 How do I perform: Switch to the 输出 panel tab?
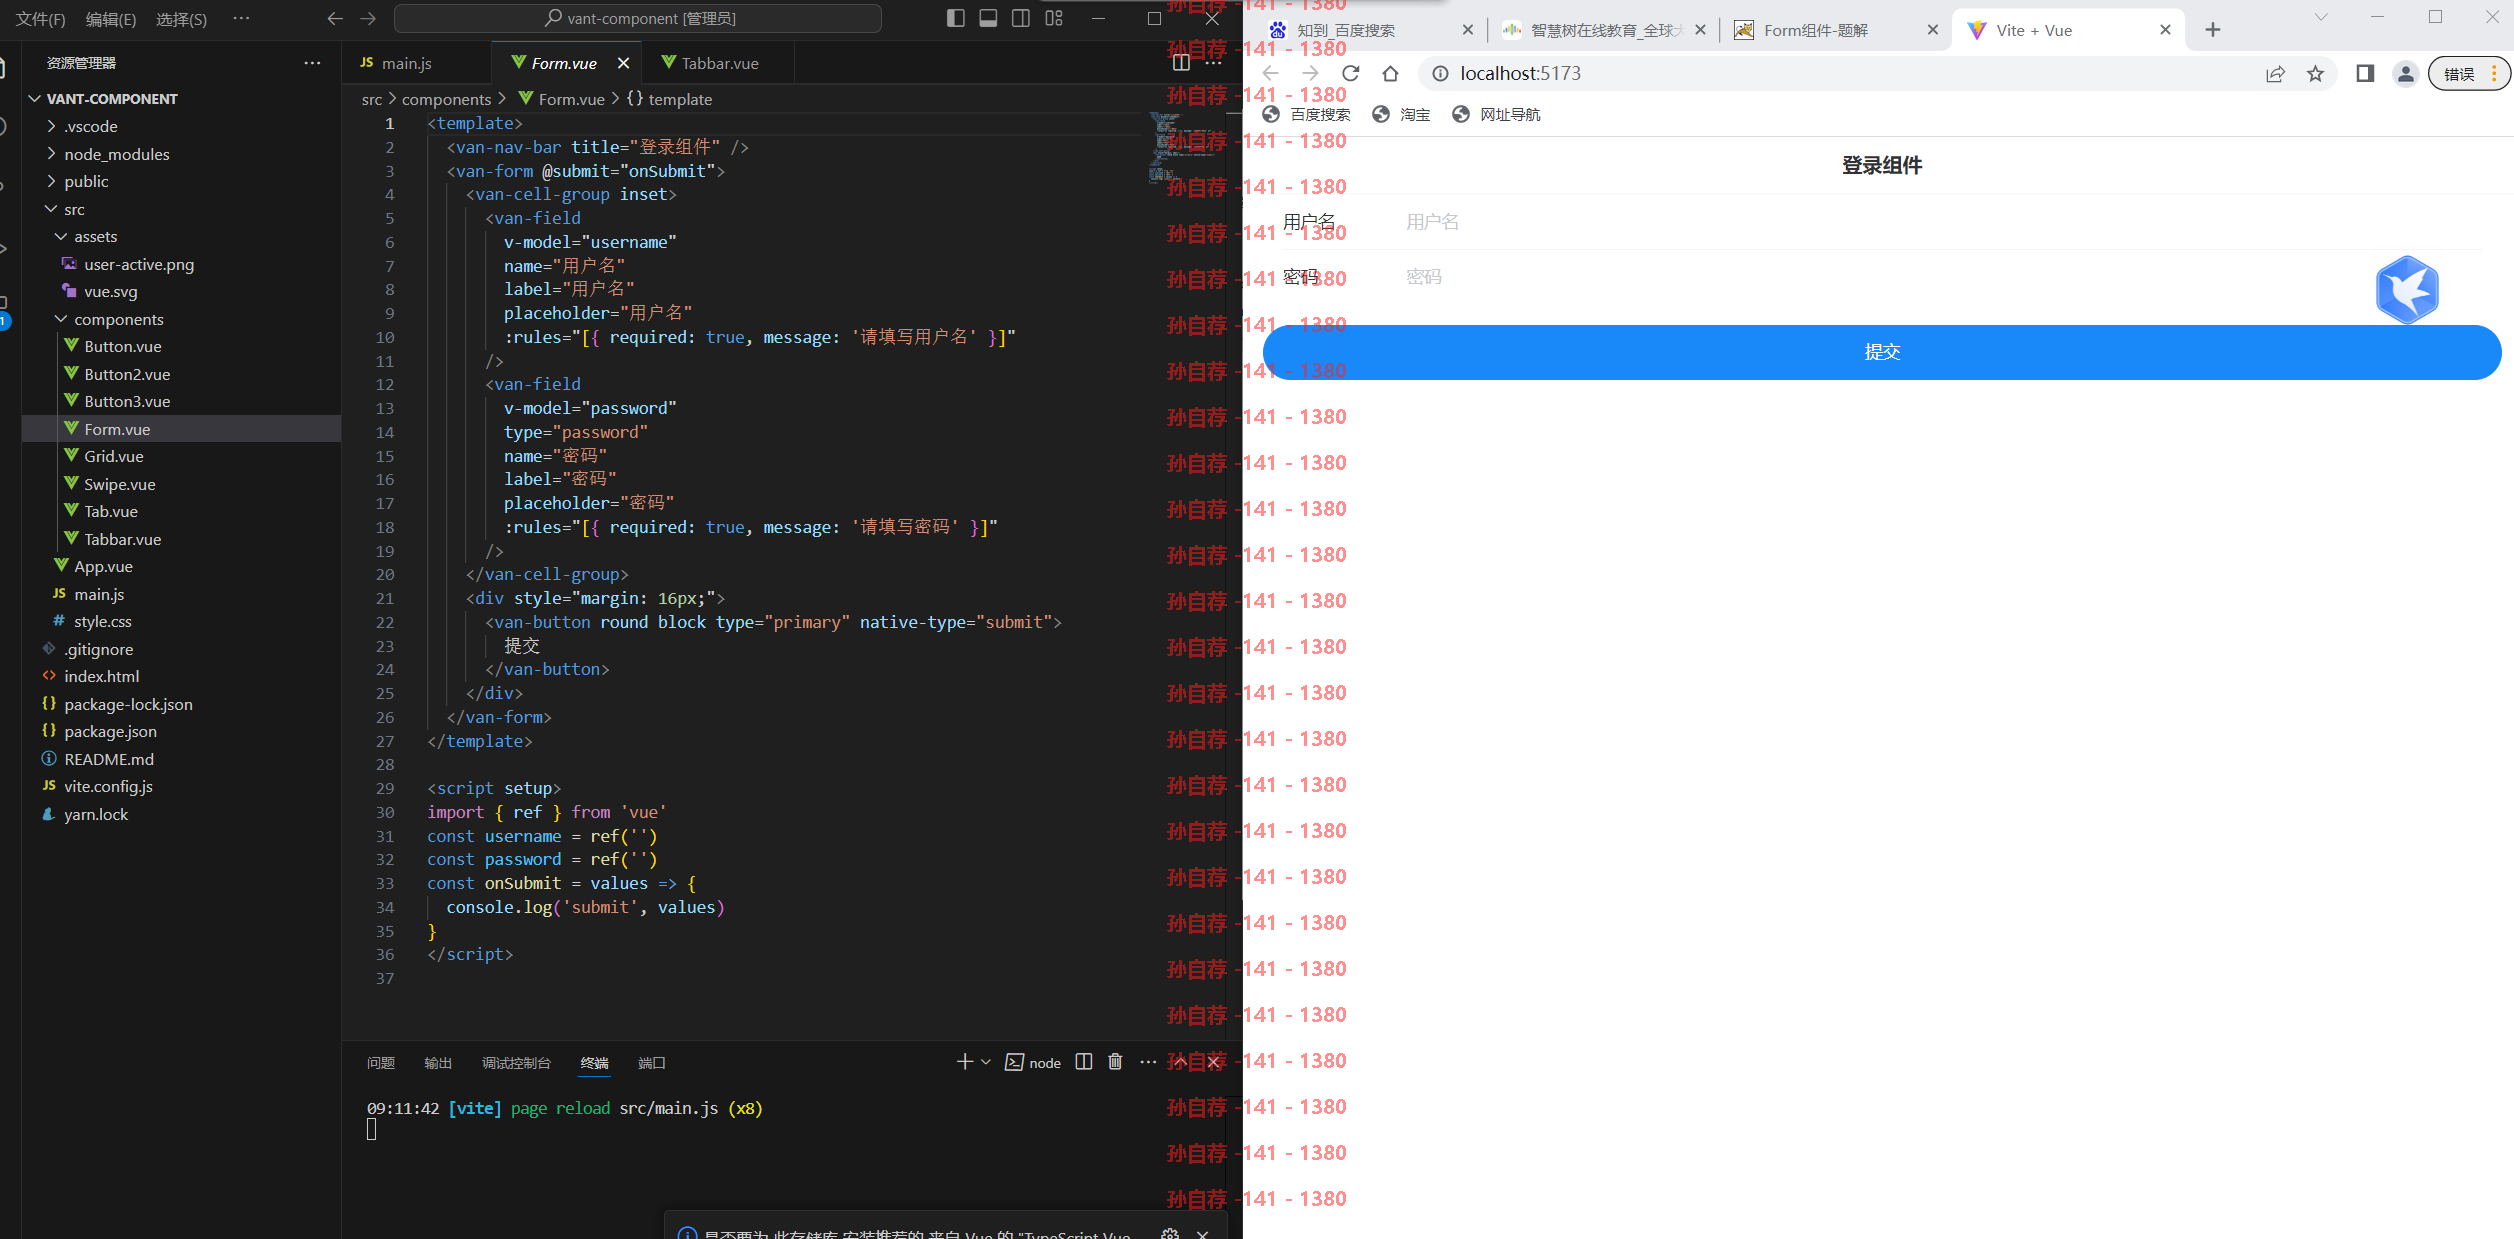pyautogui.click(x=438, y=1062)
